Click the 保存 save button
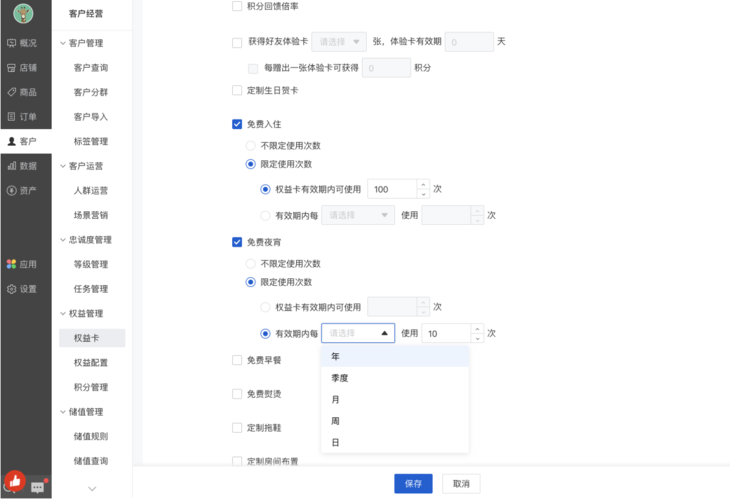Viewport: 730px width, 499px height. point(413,483)
